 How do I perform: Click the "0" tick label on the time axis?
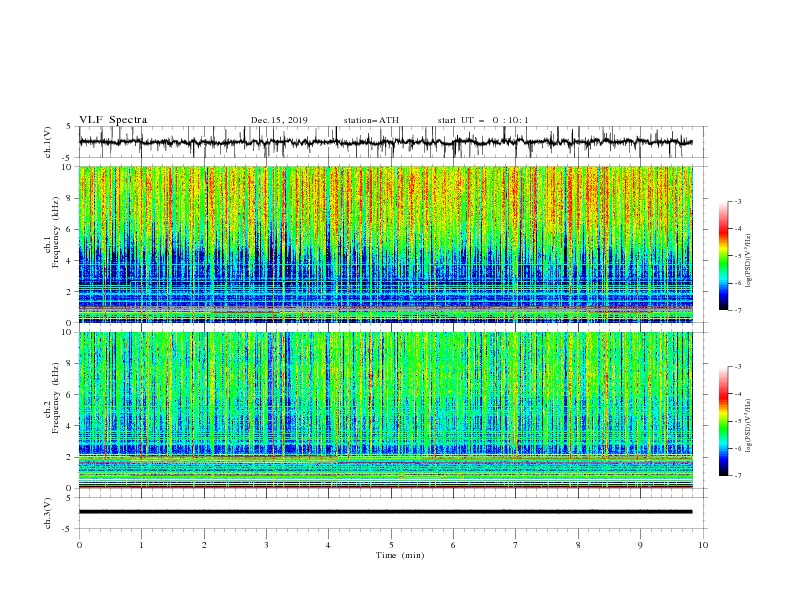pyautogui.click(x=79, y=545)
